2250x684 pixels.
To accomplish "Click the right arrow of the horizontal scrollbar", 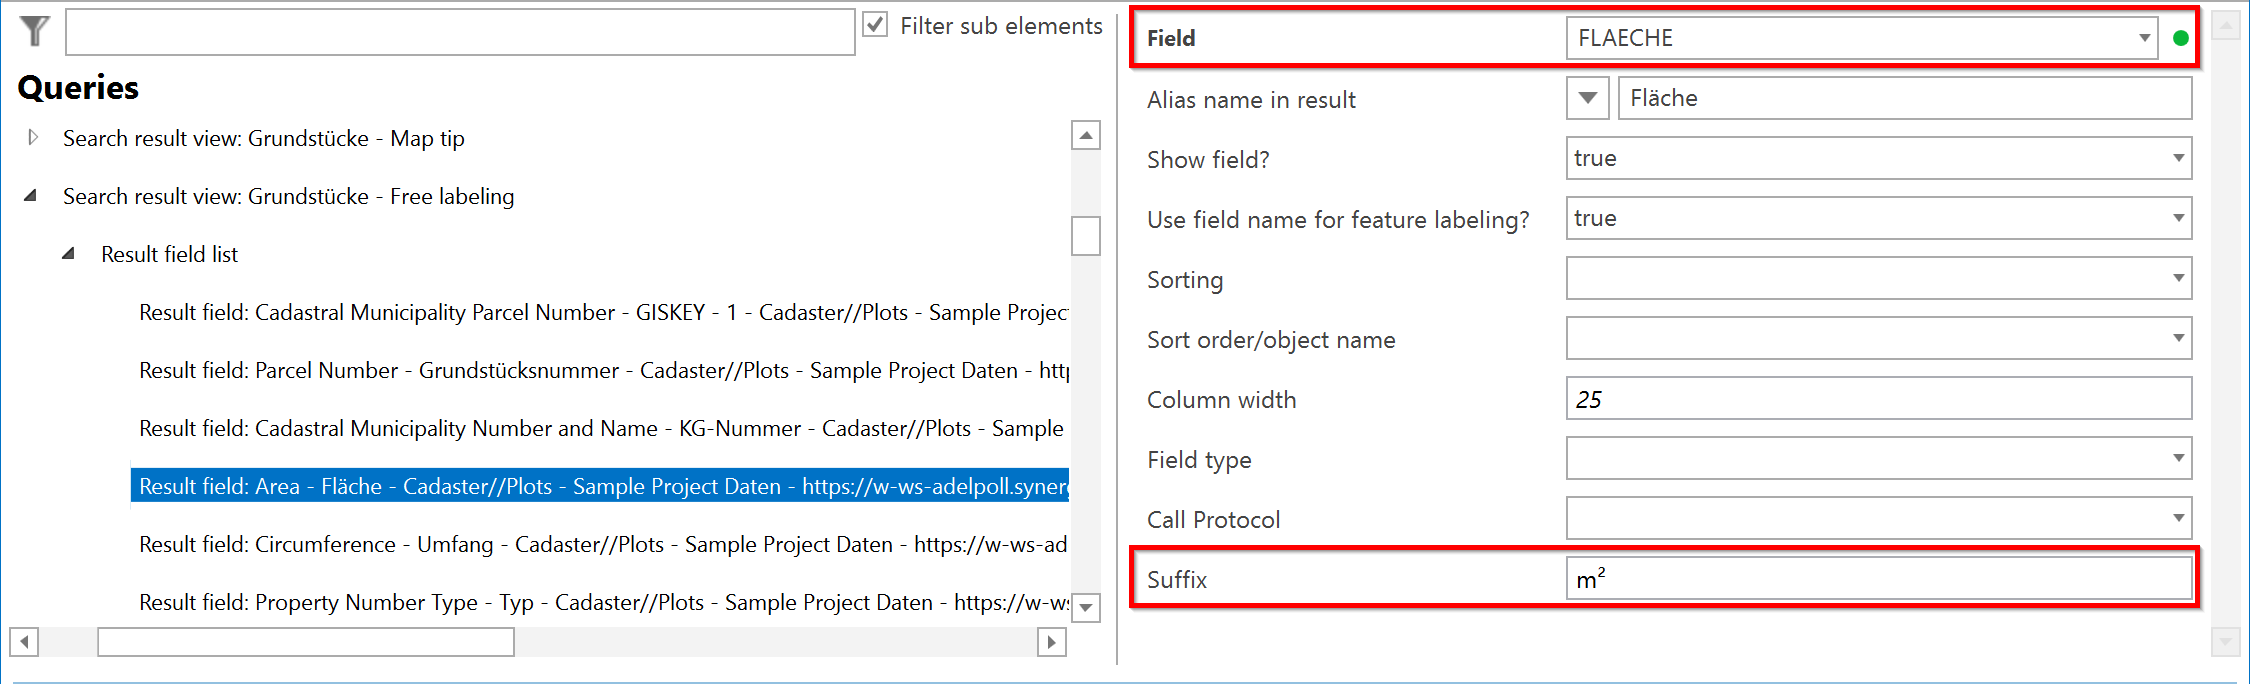I will click(x=1050, y=641).
